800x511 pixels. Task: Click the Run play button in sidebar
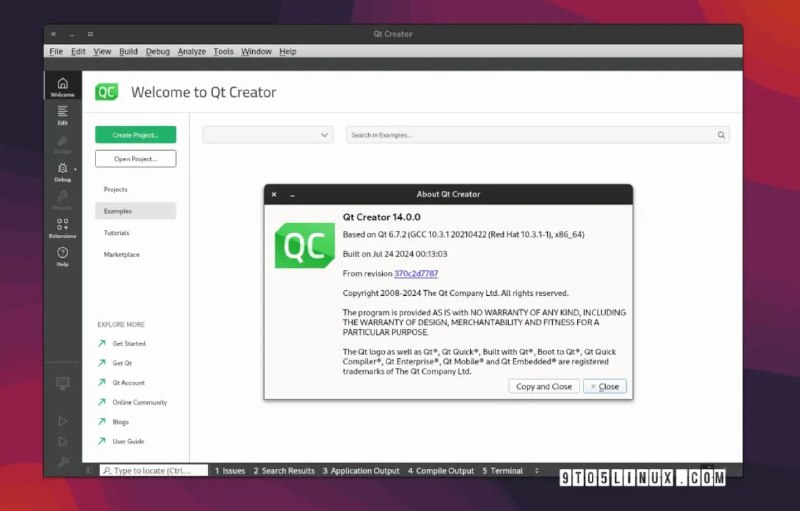62,421
